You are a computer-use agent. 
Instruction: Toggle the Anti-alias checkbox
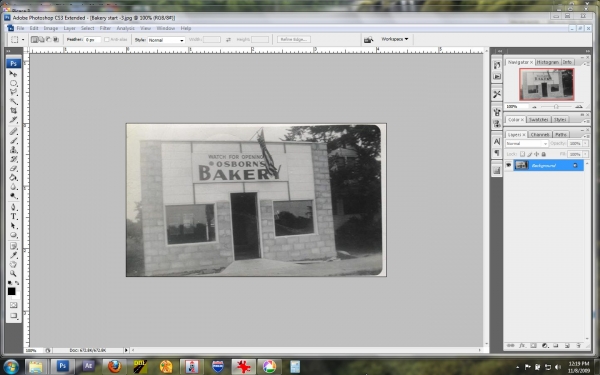point(107,39)
